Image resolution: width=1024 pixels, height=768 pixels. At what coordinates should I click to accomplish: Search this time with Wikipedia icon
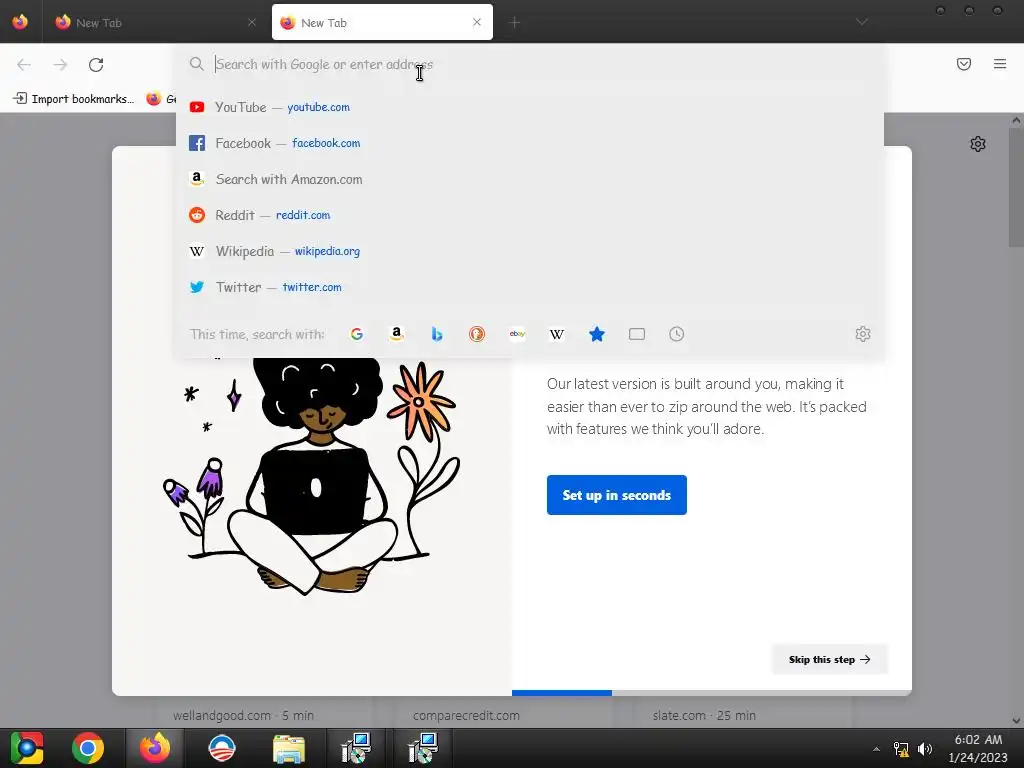tap(556, 334)
